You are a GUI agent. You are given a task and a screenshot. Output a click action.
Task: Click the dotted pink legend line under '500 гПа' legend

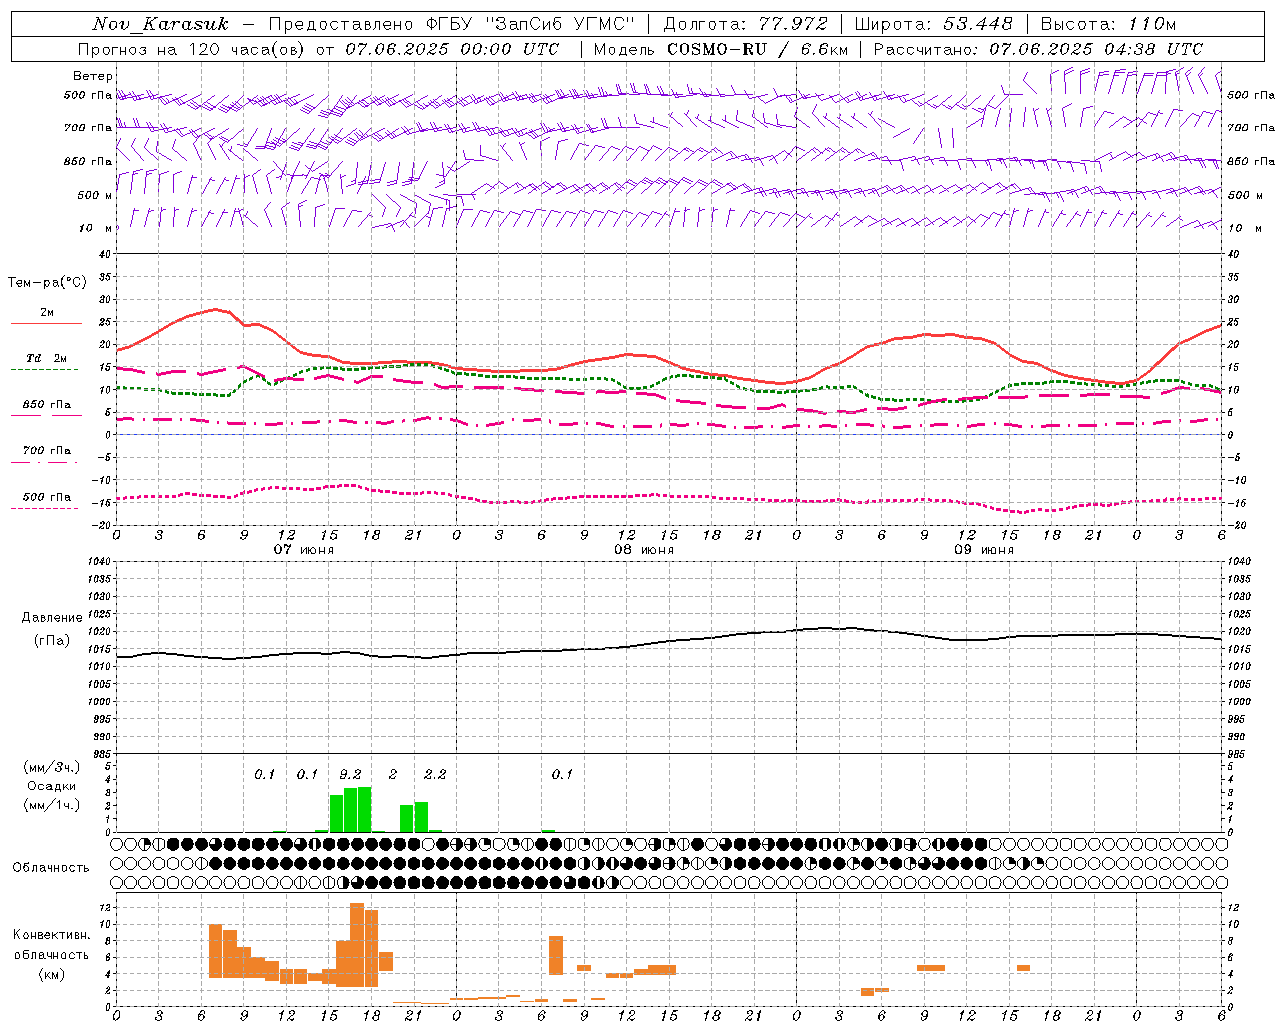click(45, 509)
